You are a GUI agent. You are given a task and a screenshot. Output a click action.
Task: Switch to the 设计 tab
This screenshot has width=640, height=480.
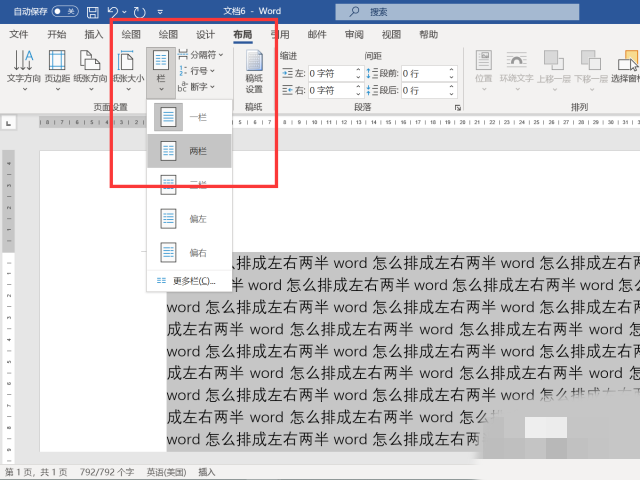click(x=205, y=35)
